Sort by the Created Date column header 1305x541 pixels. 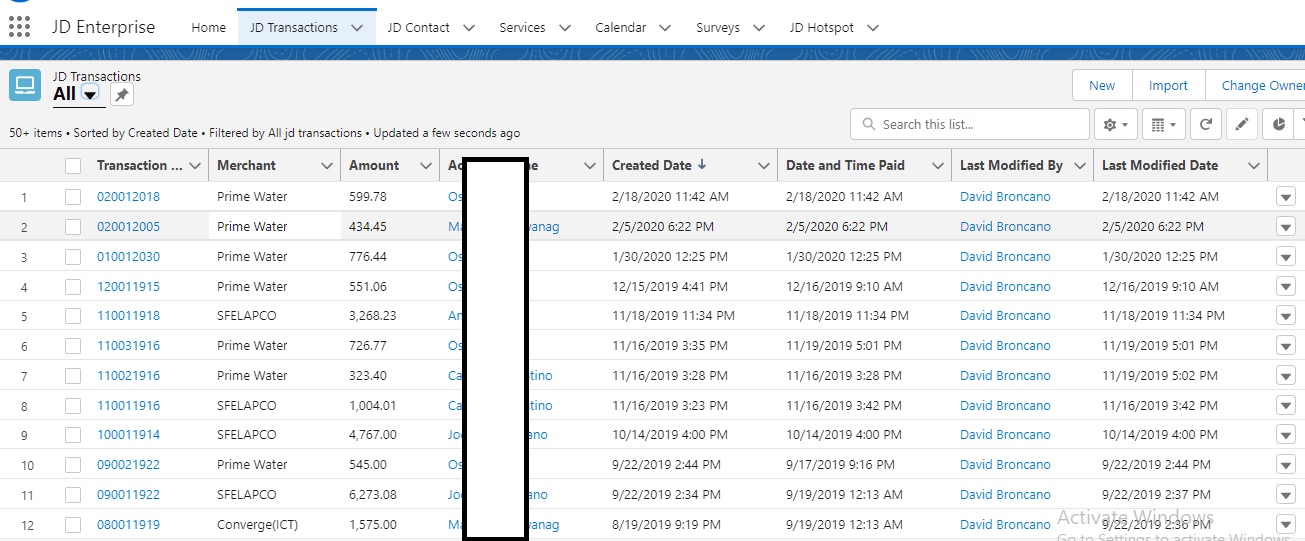point(652,166)
